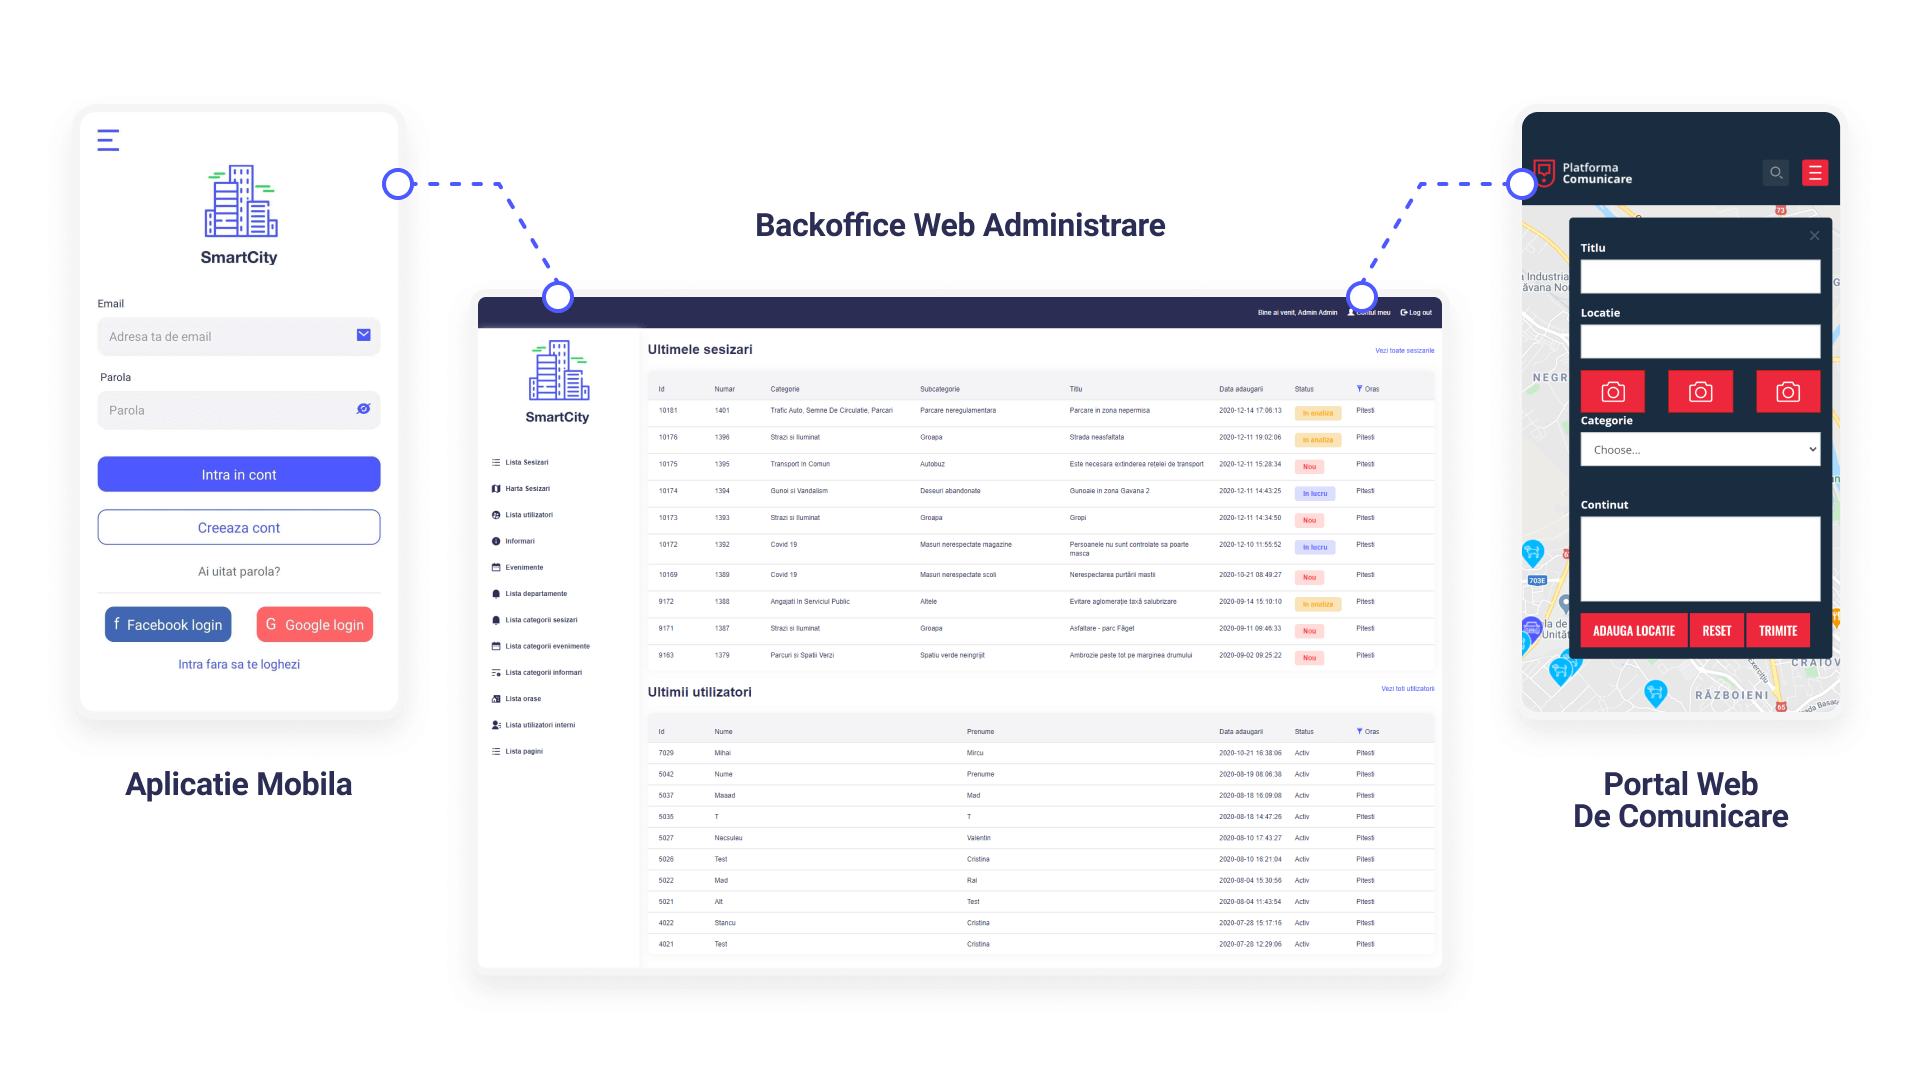The height and width of the screenshot is (1080, 1920).
Task: Click users icon beside 'Lista utilizatori interni'
Action: pyautogui.click(x=496, y=725)
